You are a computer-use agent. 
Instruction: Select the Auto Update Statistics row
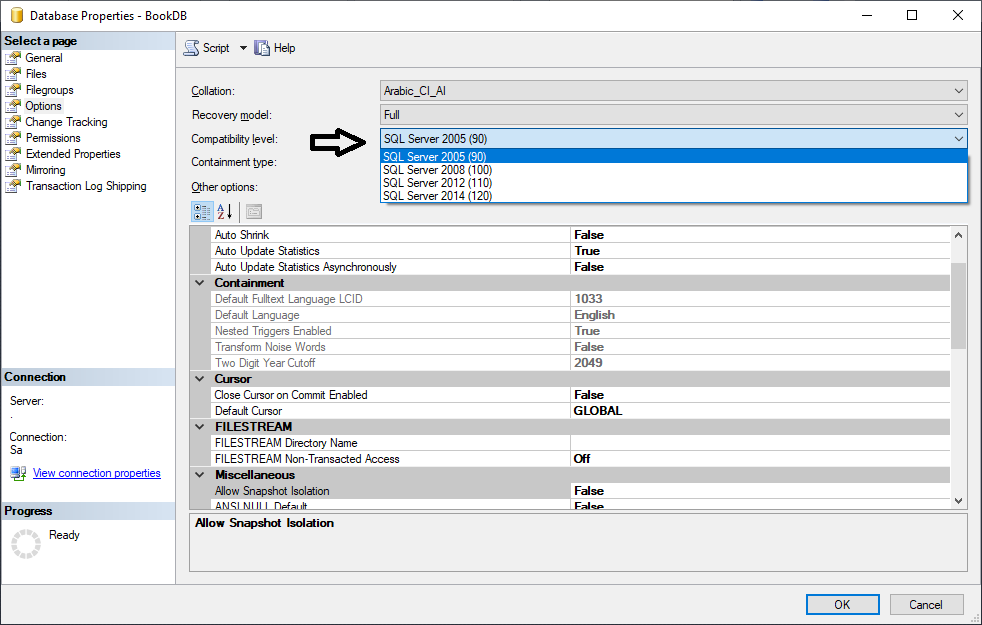[x=581, y=251]
